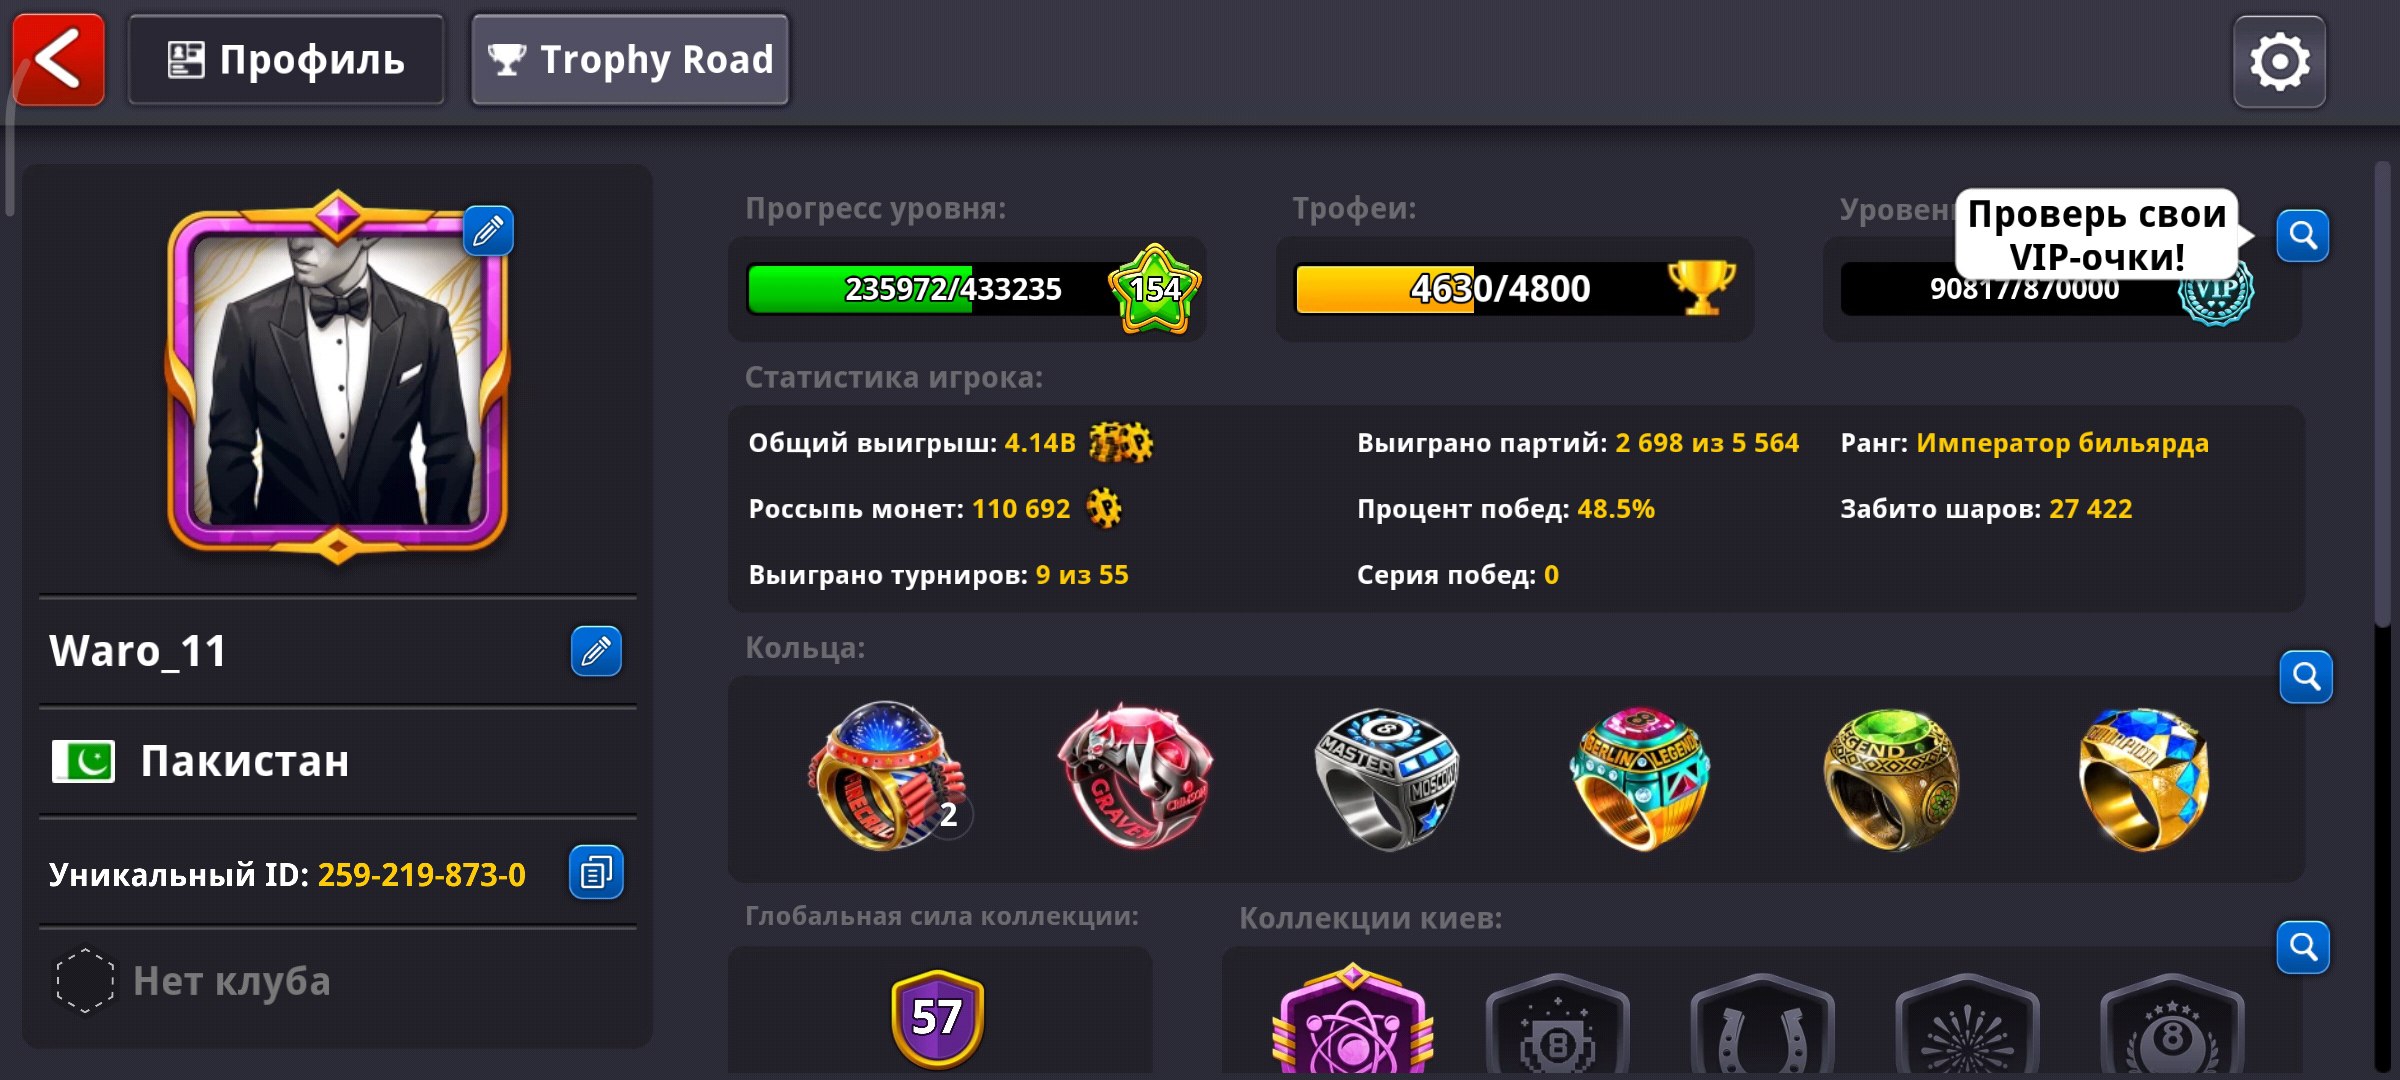The height and width of the screenshot is (1080, 2400).
Task: Open the settings gear icon
Action: (2279, 62)
